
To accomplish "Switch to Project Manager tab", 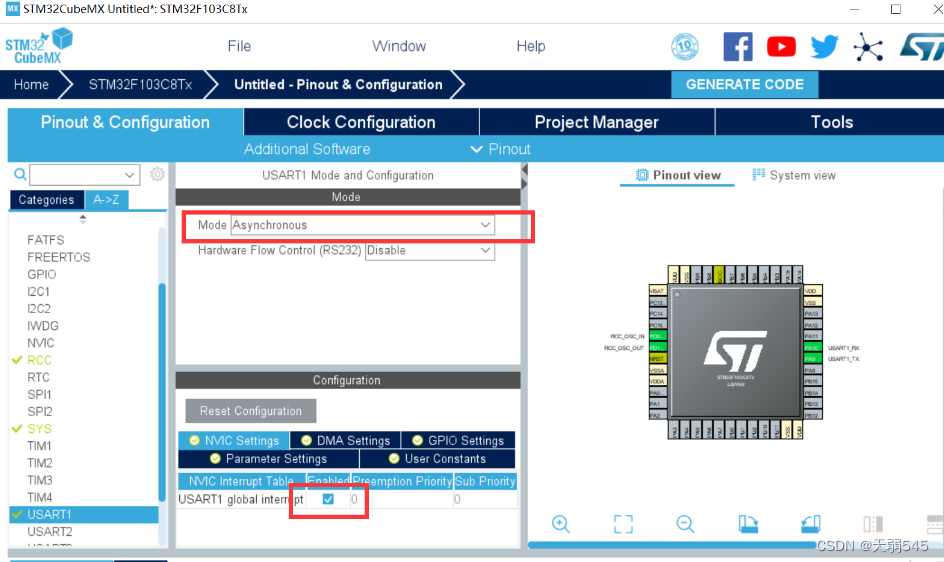I will 597,122.
